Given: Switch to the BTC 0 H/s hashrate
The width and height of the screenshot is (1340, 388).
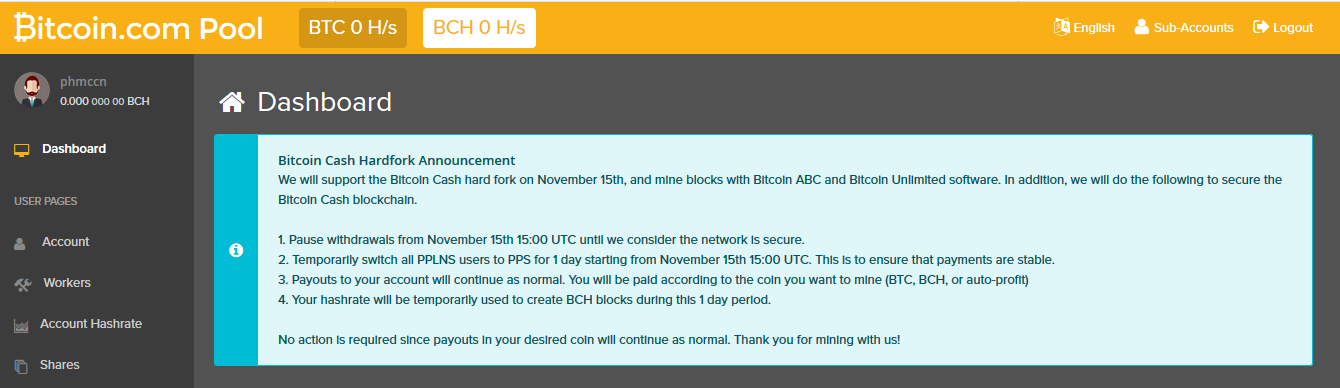Looking at the screenshot, I should [353, 28].
